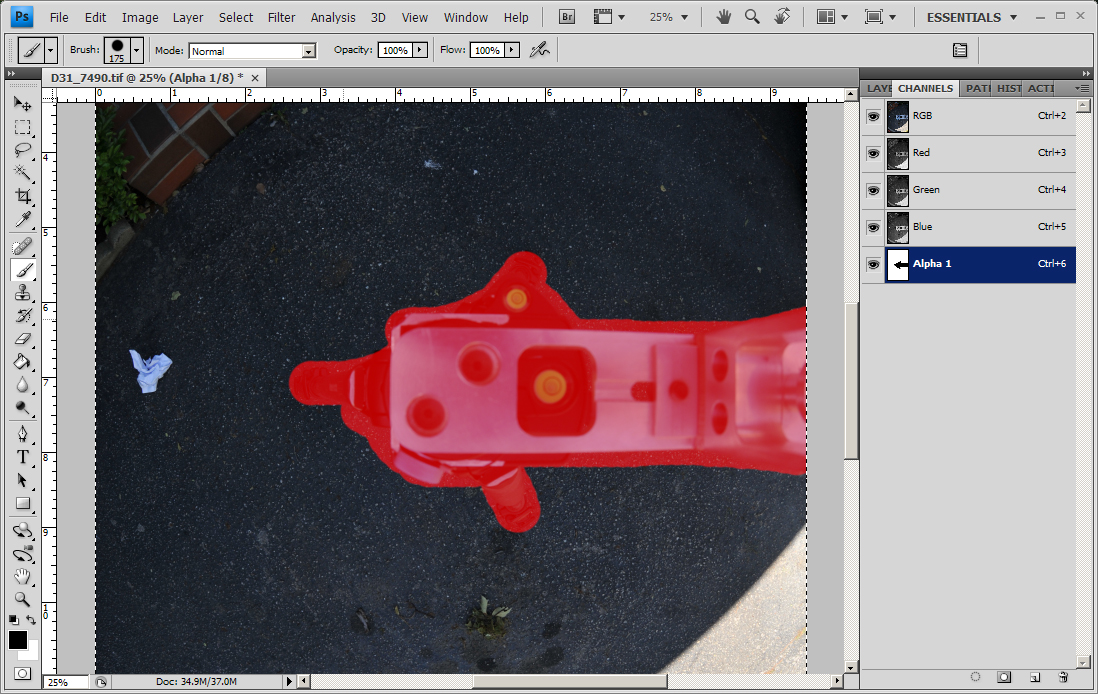Screen dimensions: 1098x694
Task: Open the File menu
Action: click(59, 18)
